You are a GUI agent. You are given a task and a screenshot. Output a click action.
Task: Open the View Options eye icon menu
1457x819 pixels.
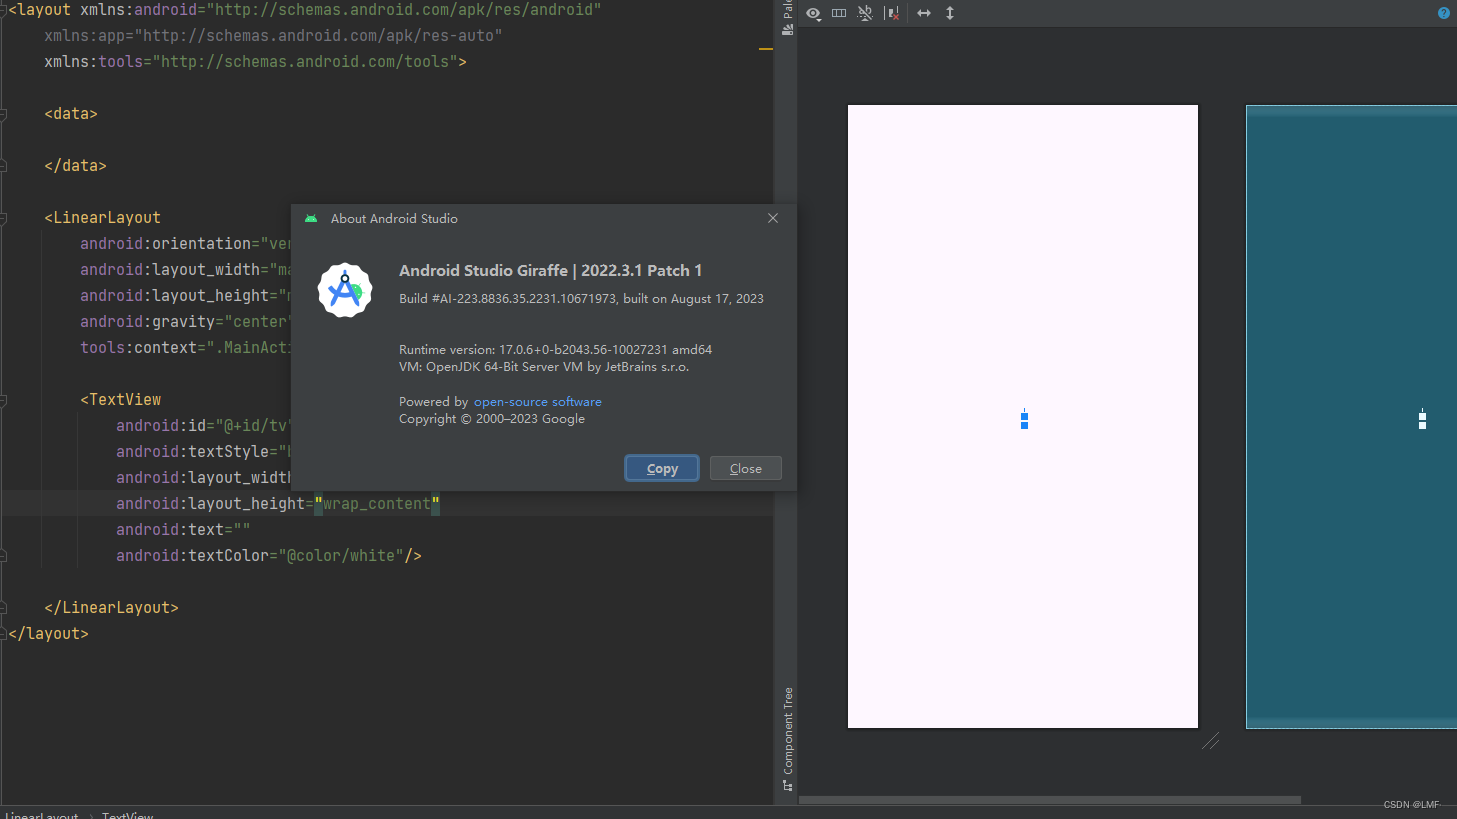pyautogui.click(x=812, y=12)
